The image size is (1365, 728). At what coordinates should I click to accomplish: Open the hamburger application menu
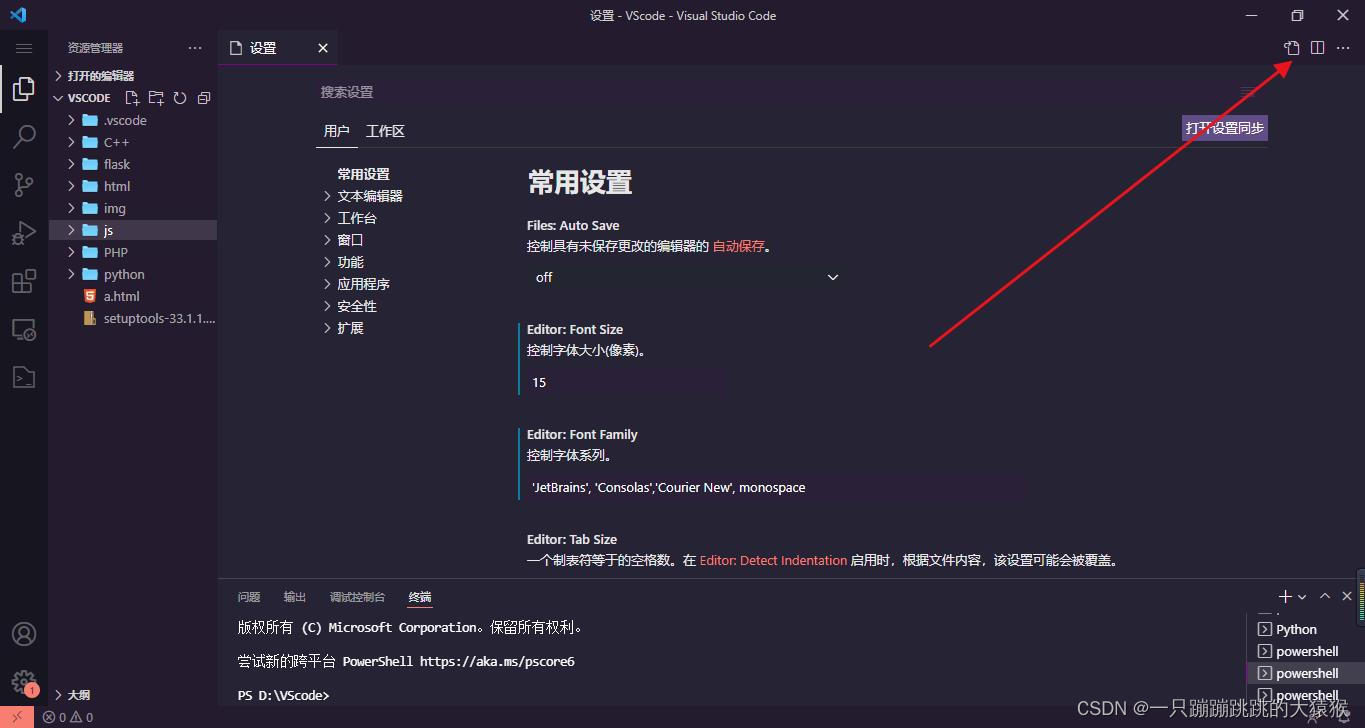(24, 48)
